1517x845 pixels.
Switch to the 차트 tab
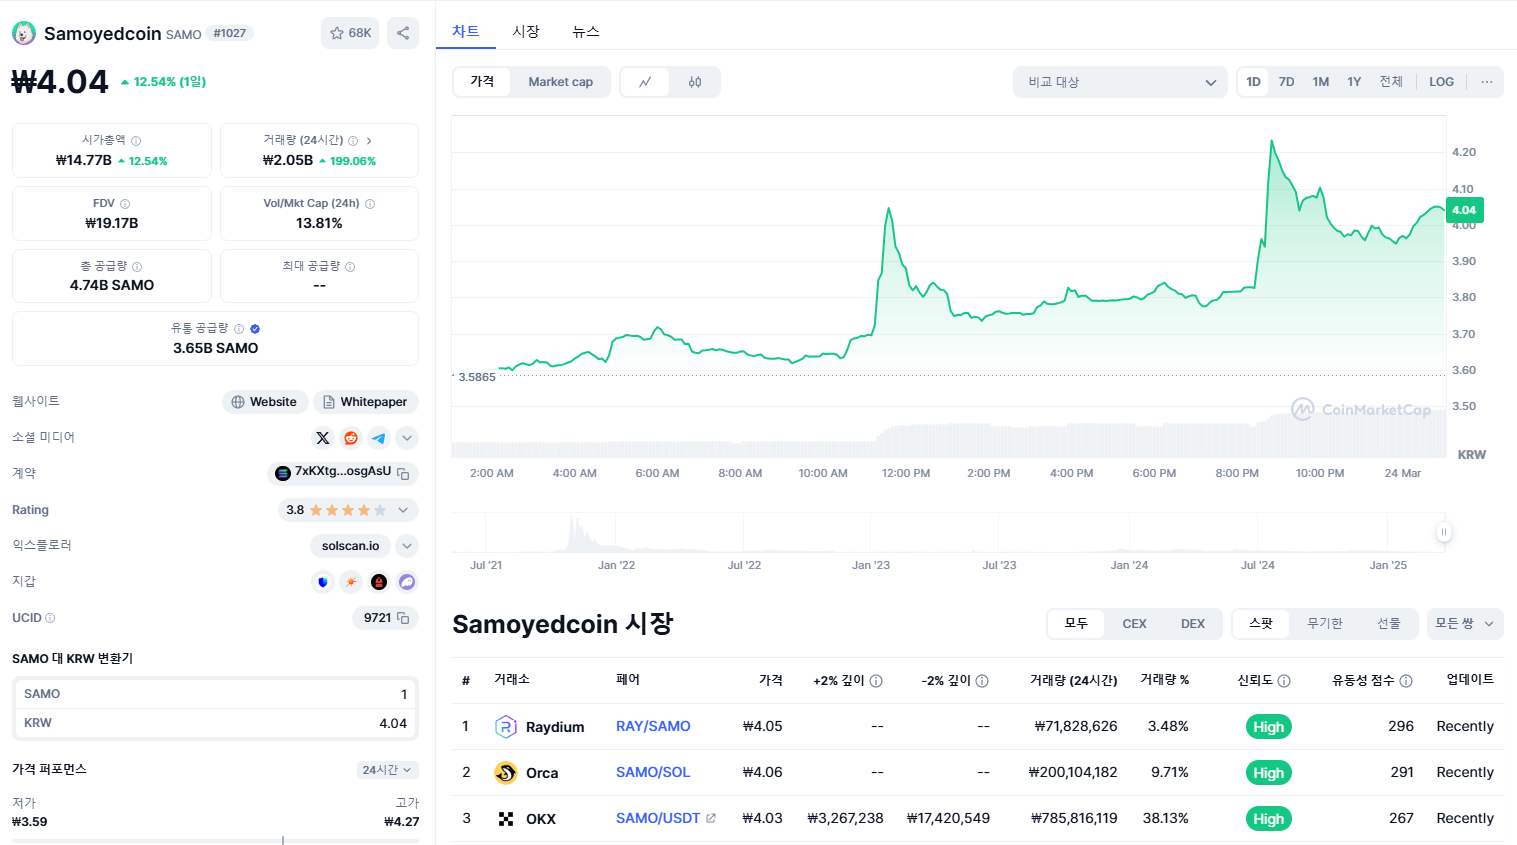coord(466,31)
